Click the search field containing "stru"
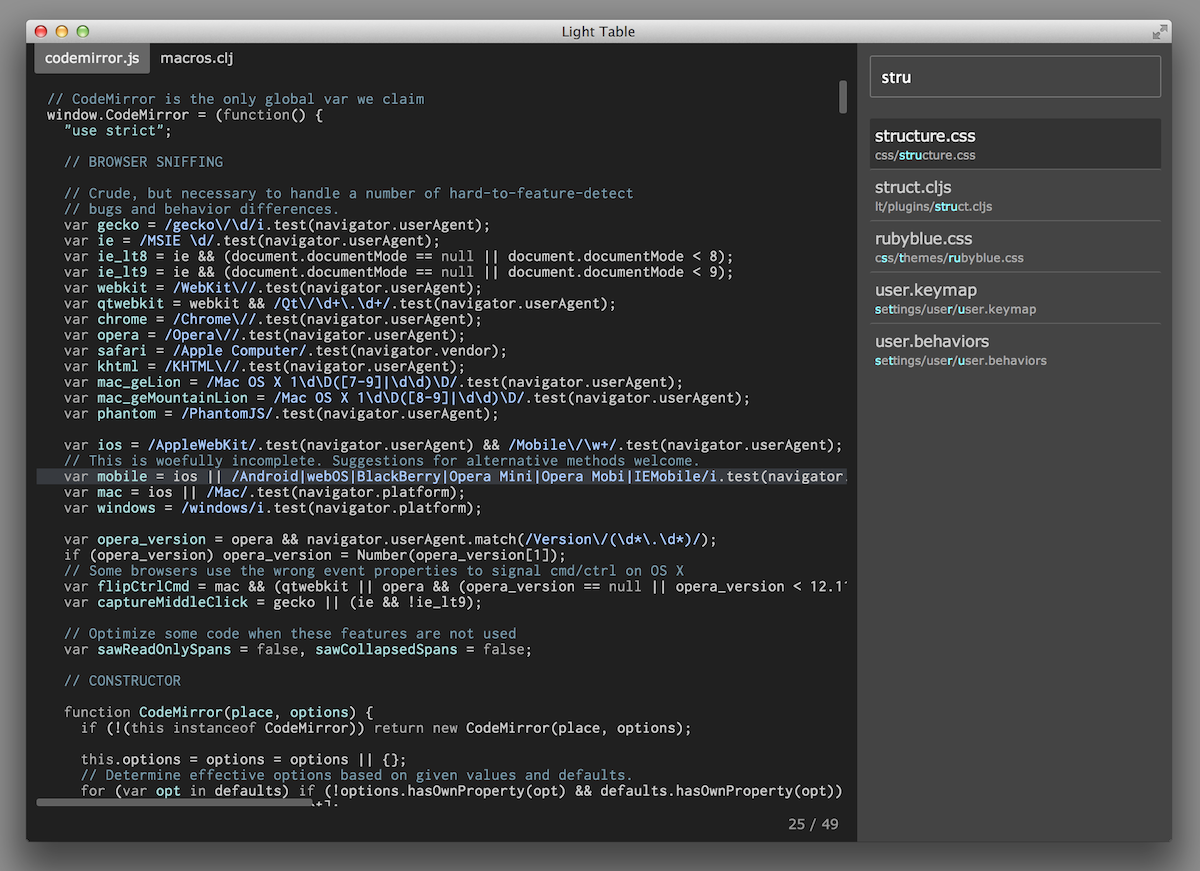This screenshot has width=1200, height=871. pyautogui.click(x=1014, y=76)
